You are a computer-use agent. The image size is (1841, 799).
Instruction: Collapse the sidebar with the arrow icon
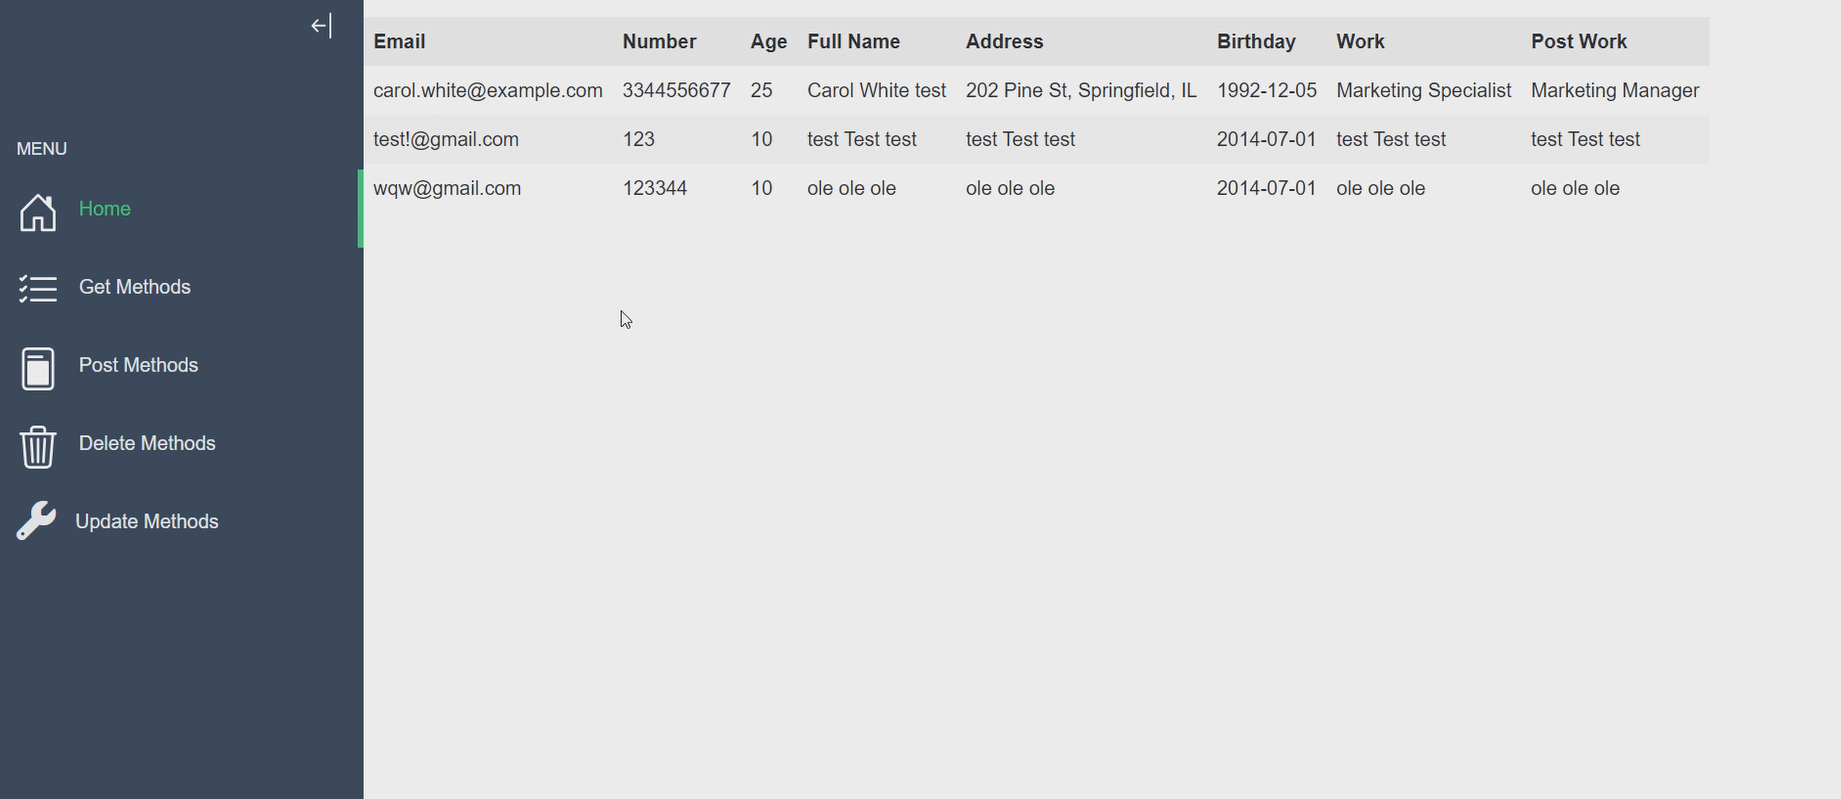coord(321,26)
